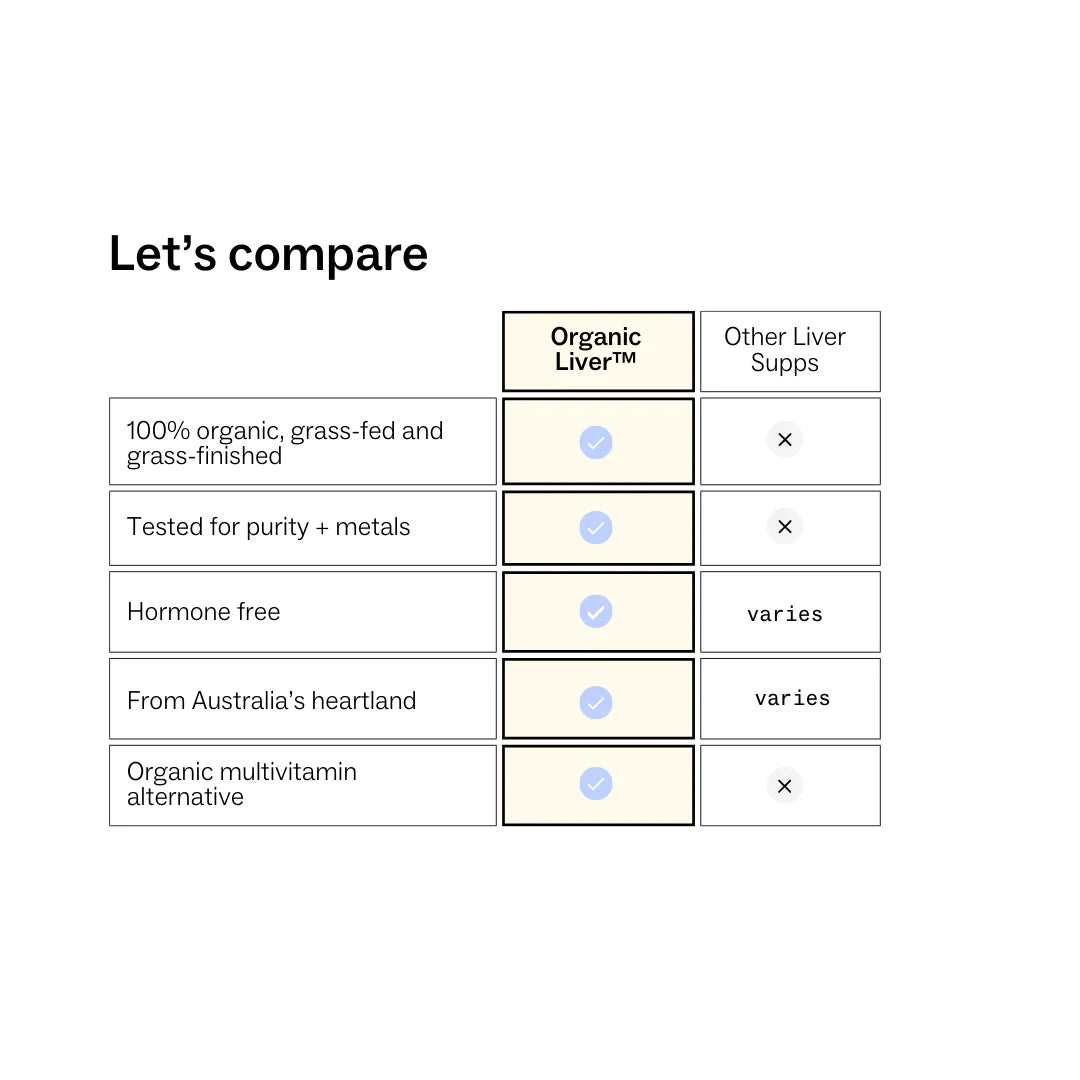Select the Other Liver Supps column header

coord(785,350)
